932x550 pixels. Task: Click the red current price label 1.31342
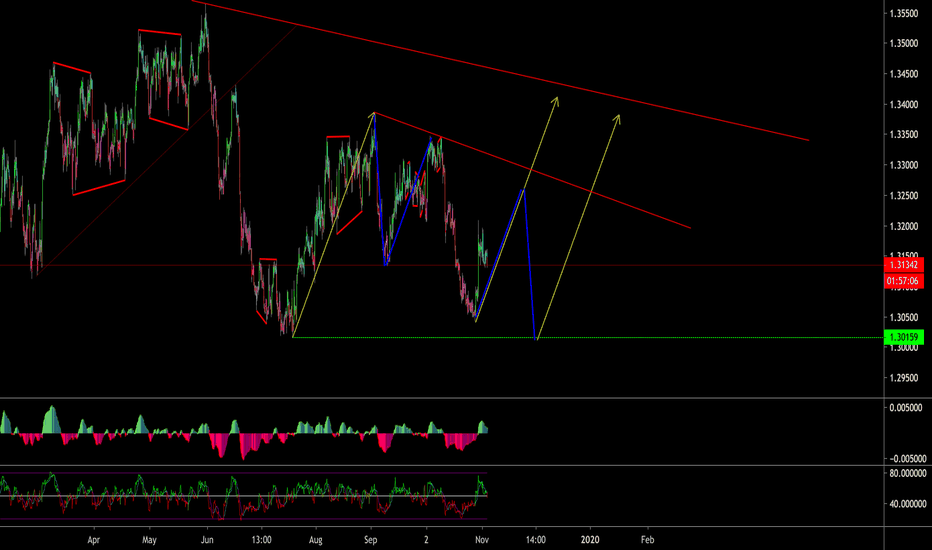(x=903, y=265)
